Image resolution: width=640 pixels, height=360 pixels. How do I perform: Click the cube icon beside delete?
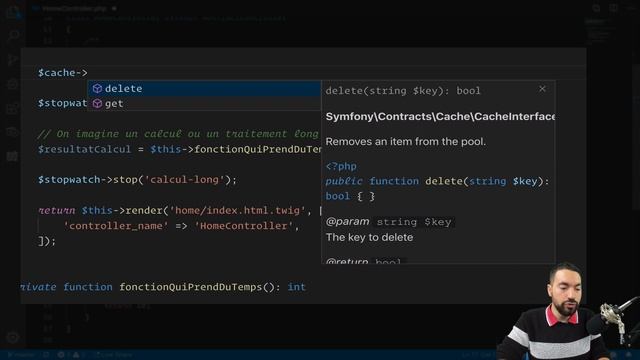[x=97, y=89]
